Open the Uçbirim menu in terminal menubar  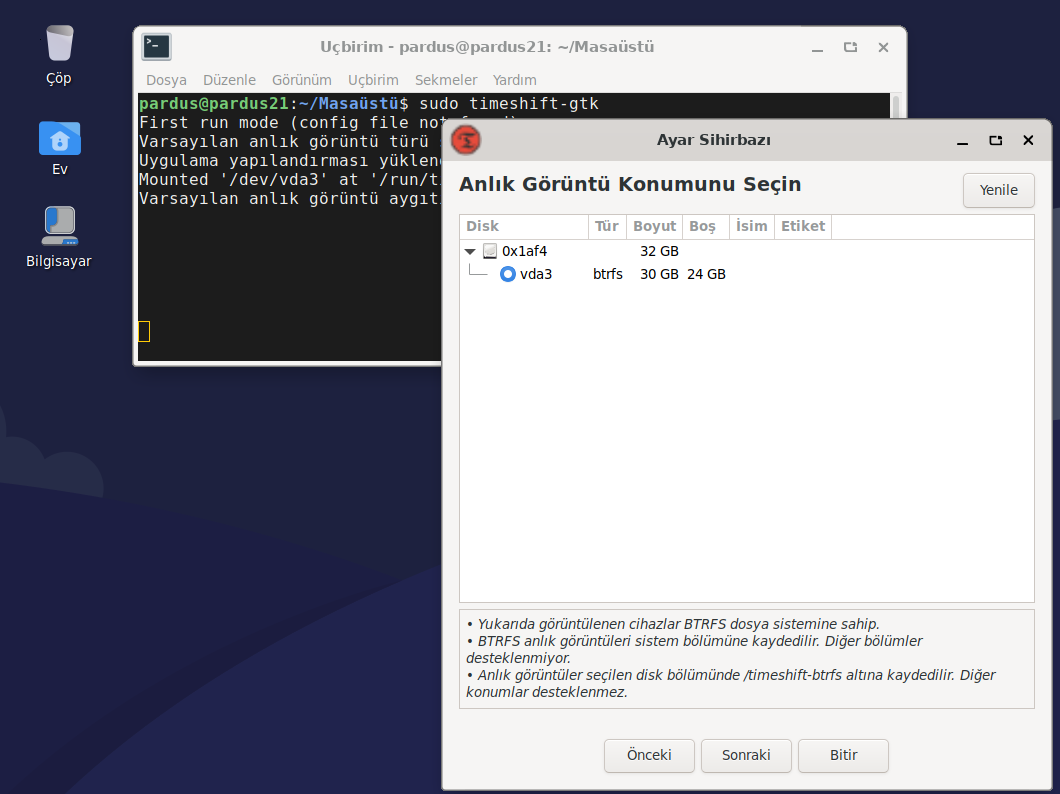[373, 80]
